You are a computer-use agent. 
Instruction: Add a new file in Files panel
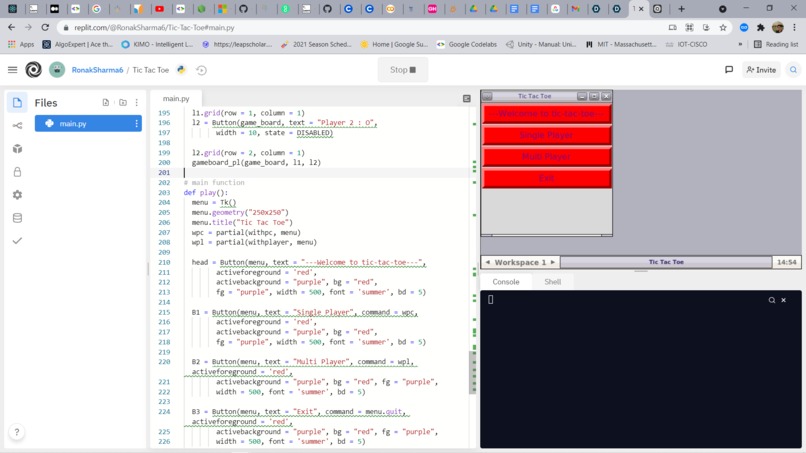106,102
